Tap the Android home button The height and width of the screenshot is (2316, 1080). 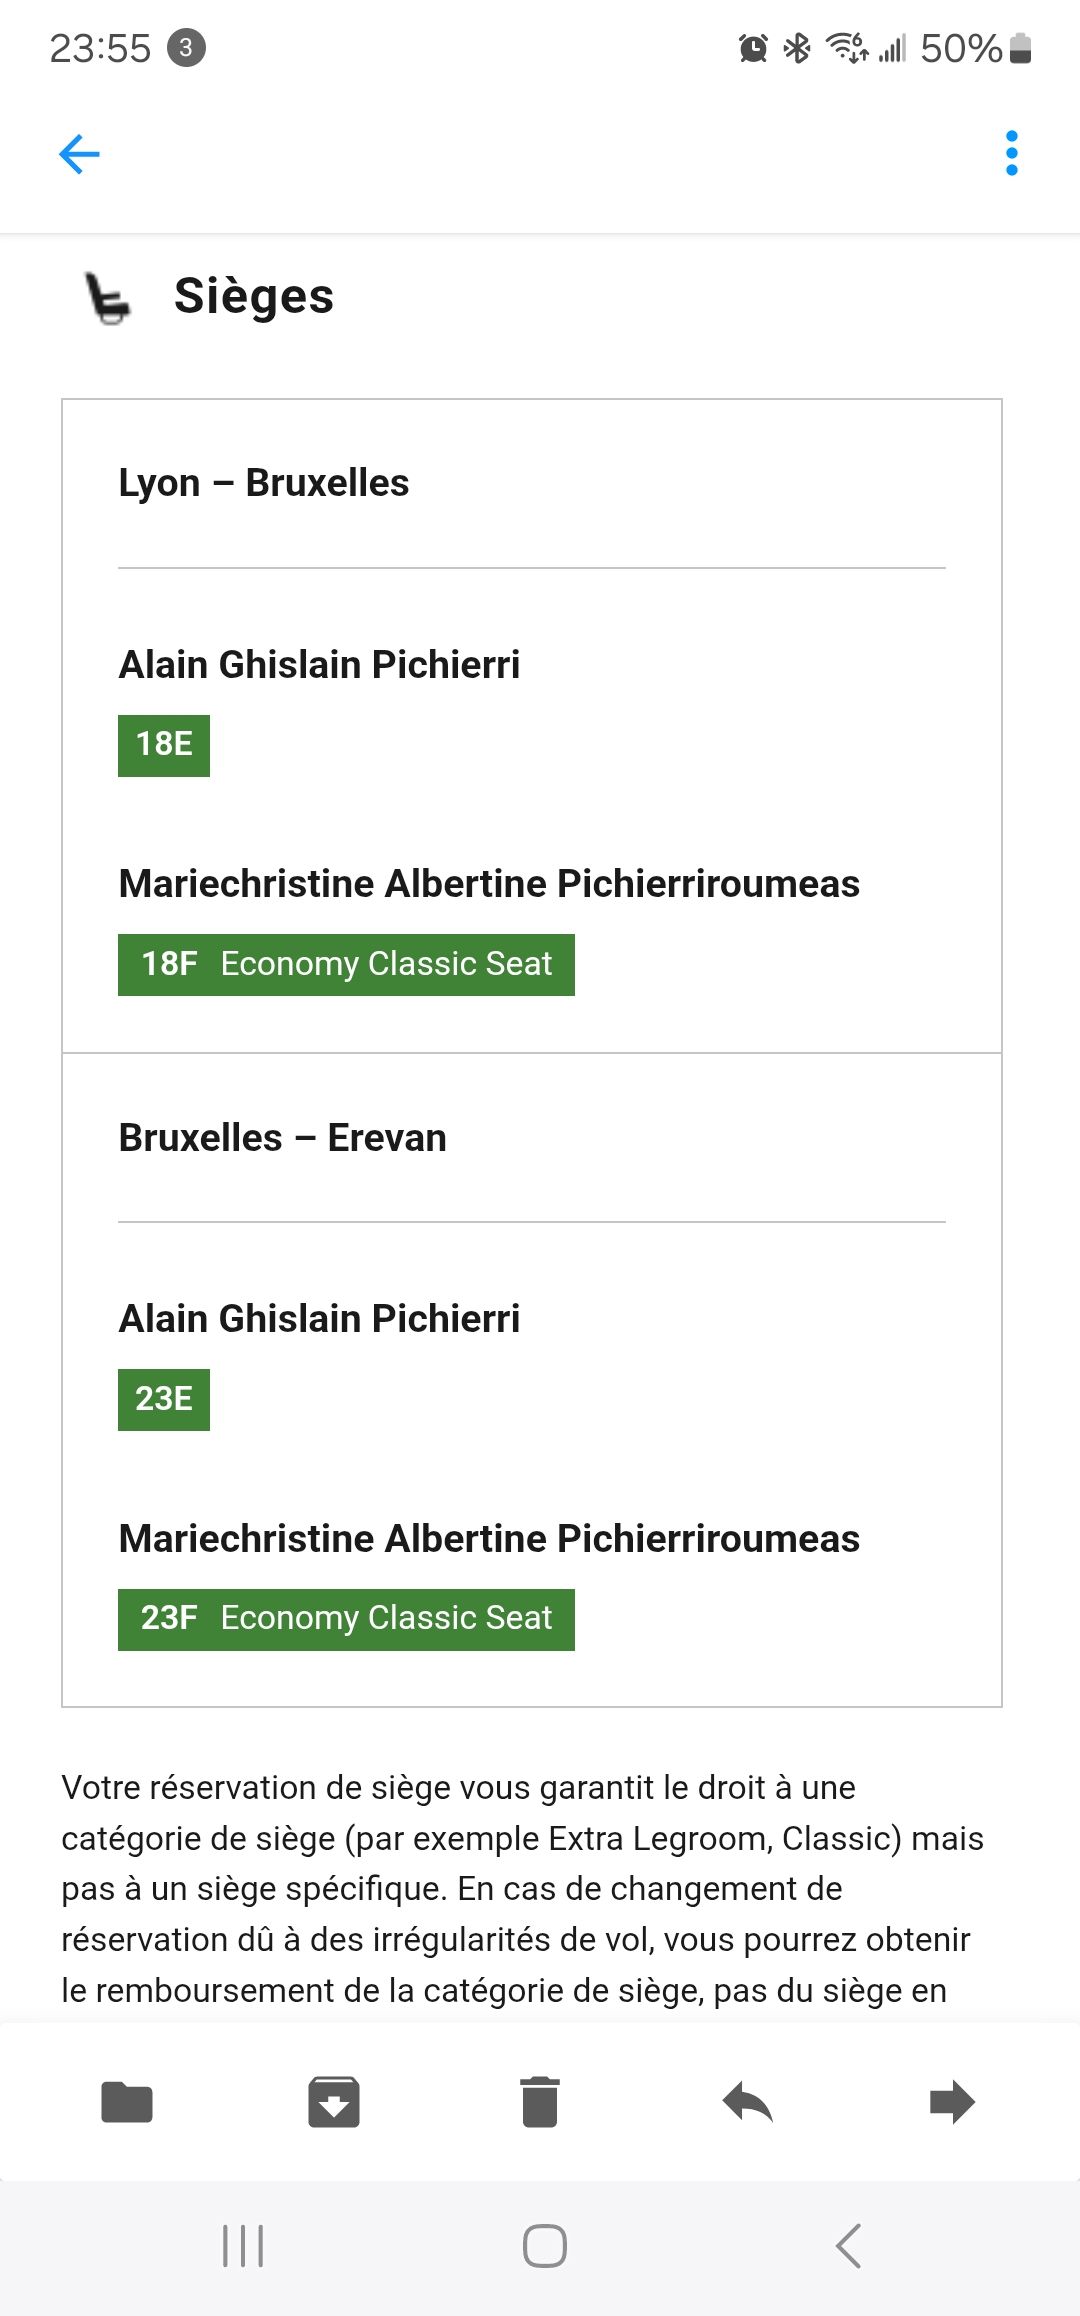pyautogui.click(x=545, y=2246)
